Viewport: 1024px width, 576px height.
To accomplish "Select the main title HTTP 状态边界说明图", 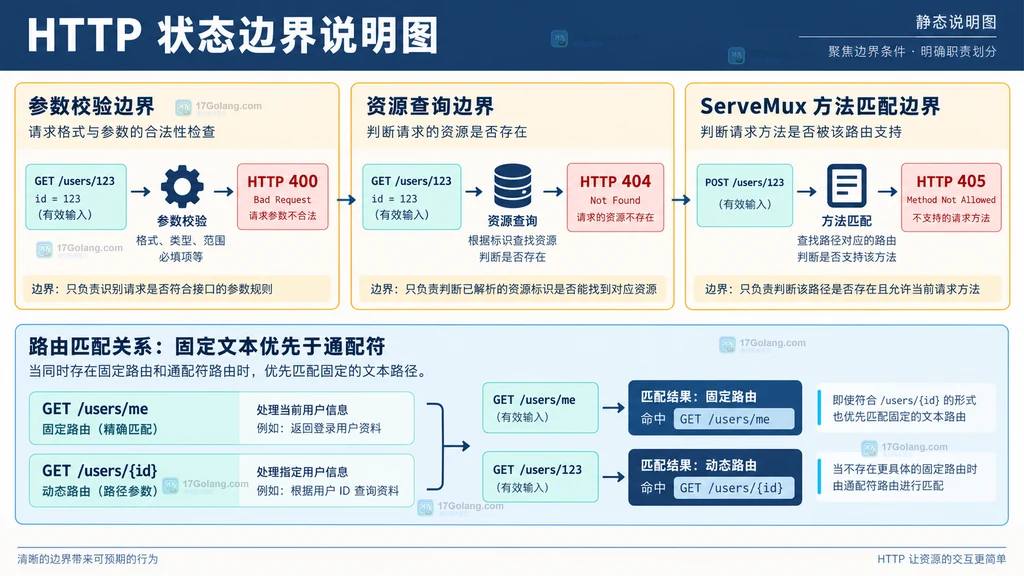I will pyautogui.click(x=232, y=35).
